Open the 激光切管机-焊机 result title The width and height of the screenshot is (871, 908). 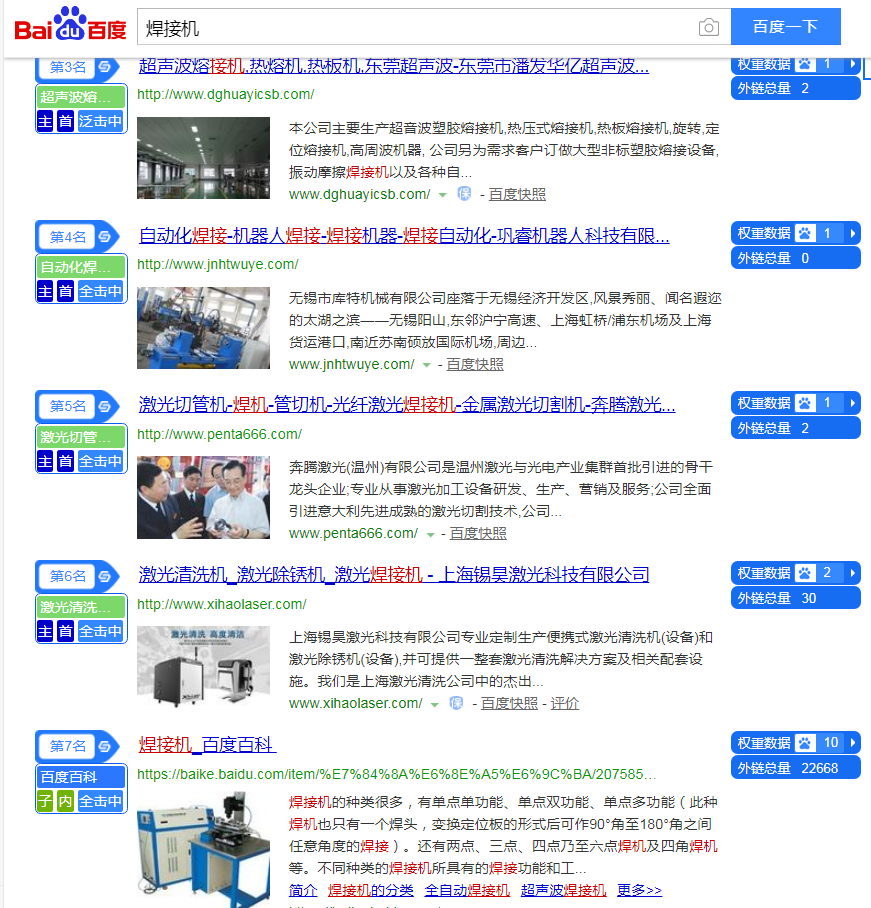(407, 405)
